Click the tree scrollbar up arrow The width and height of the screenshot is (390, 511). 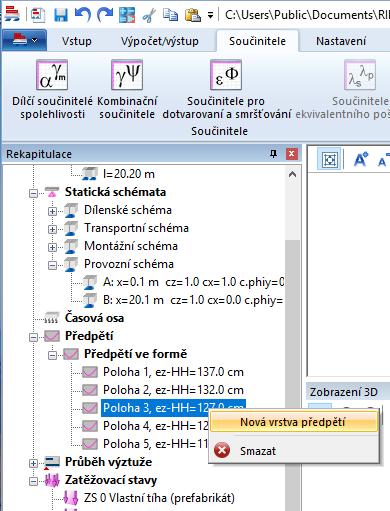292,174
